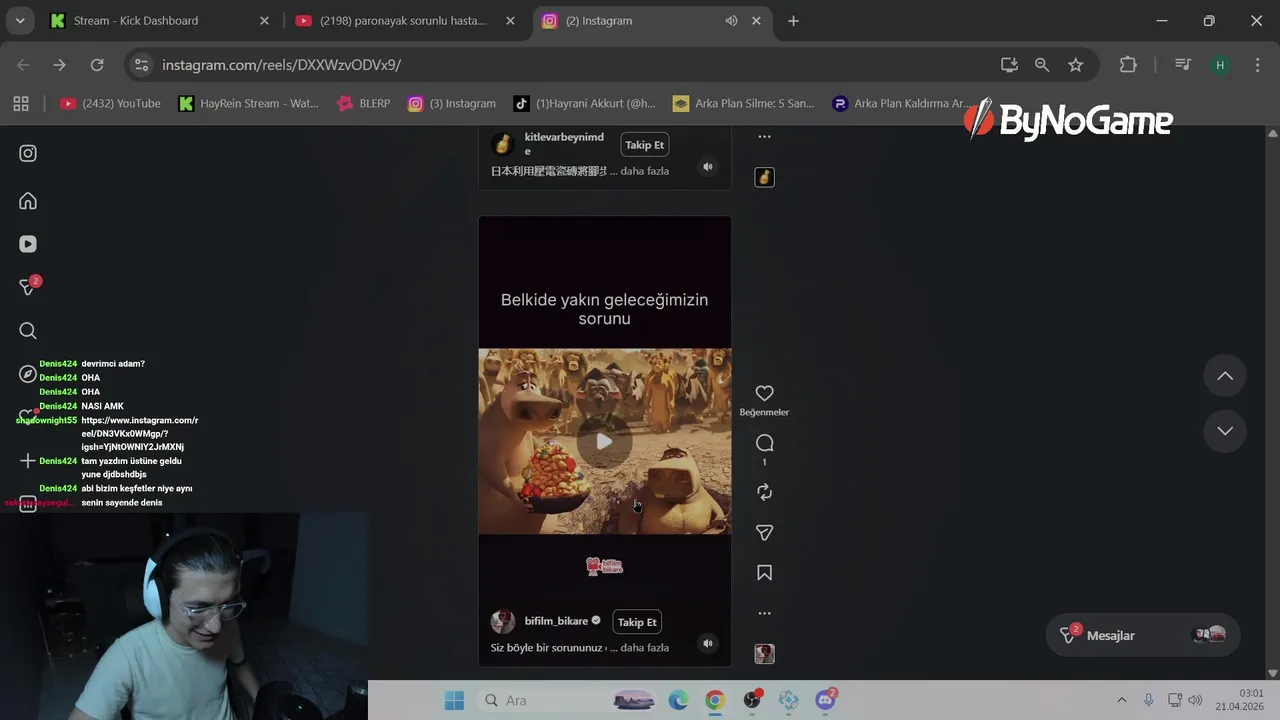The width and height of the screenshot is (1280, 720).
Task: Save the bifilm_bikare reel with bookmark
Action: (x=764, y=573)
